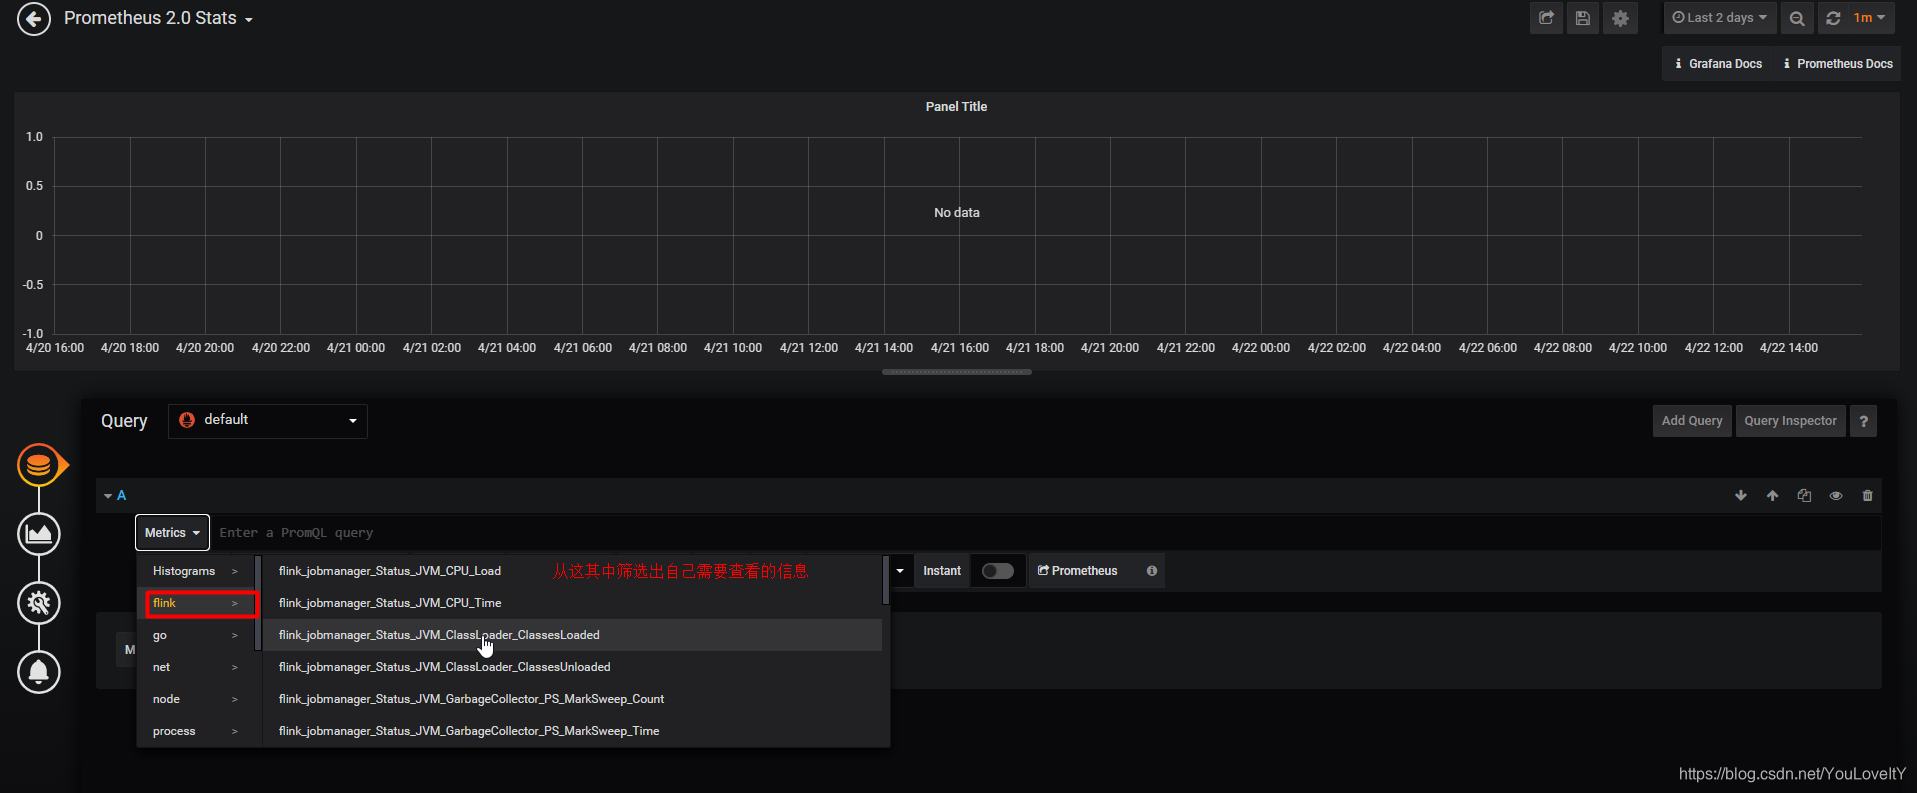Image resolution: width=1917 pixels, height=793 pixels.
Task: Select the Alert bell tab icon
Action: tap(39, 672)
